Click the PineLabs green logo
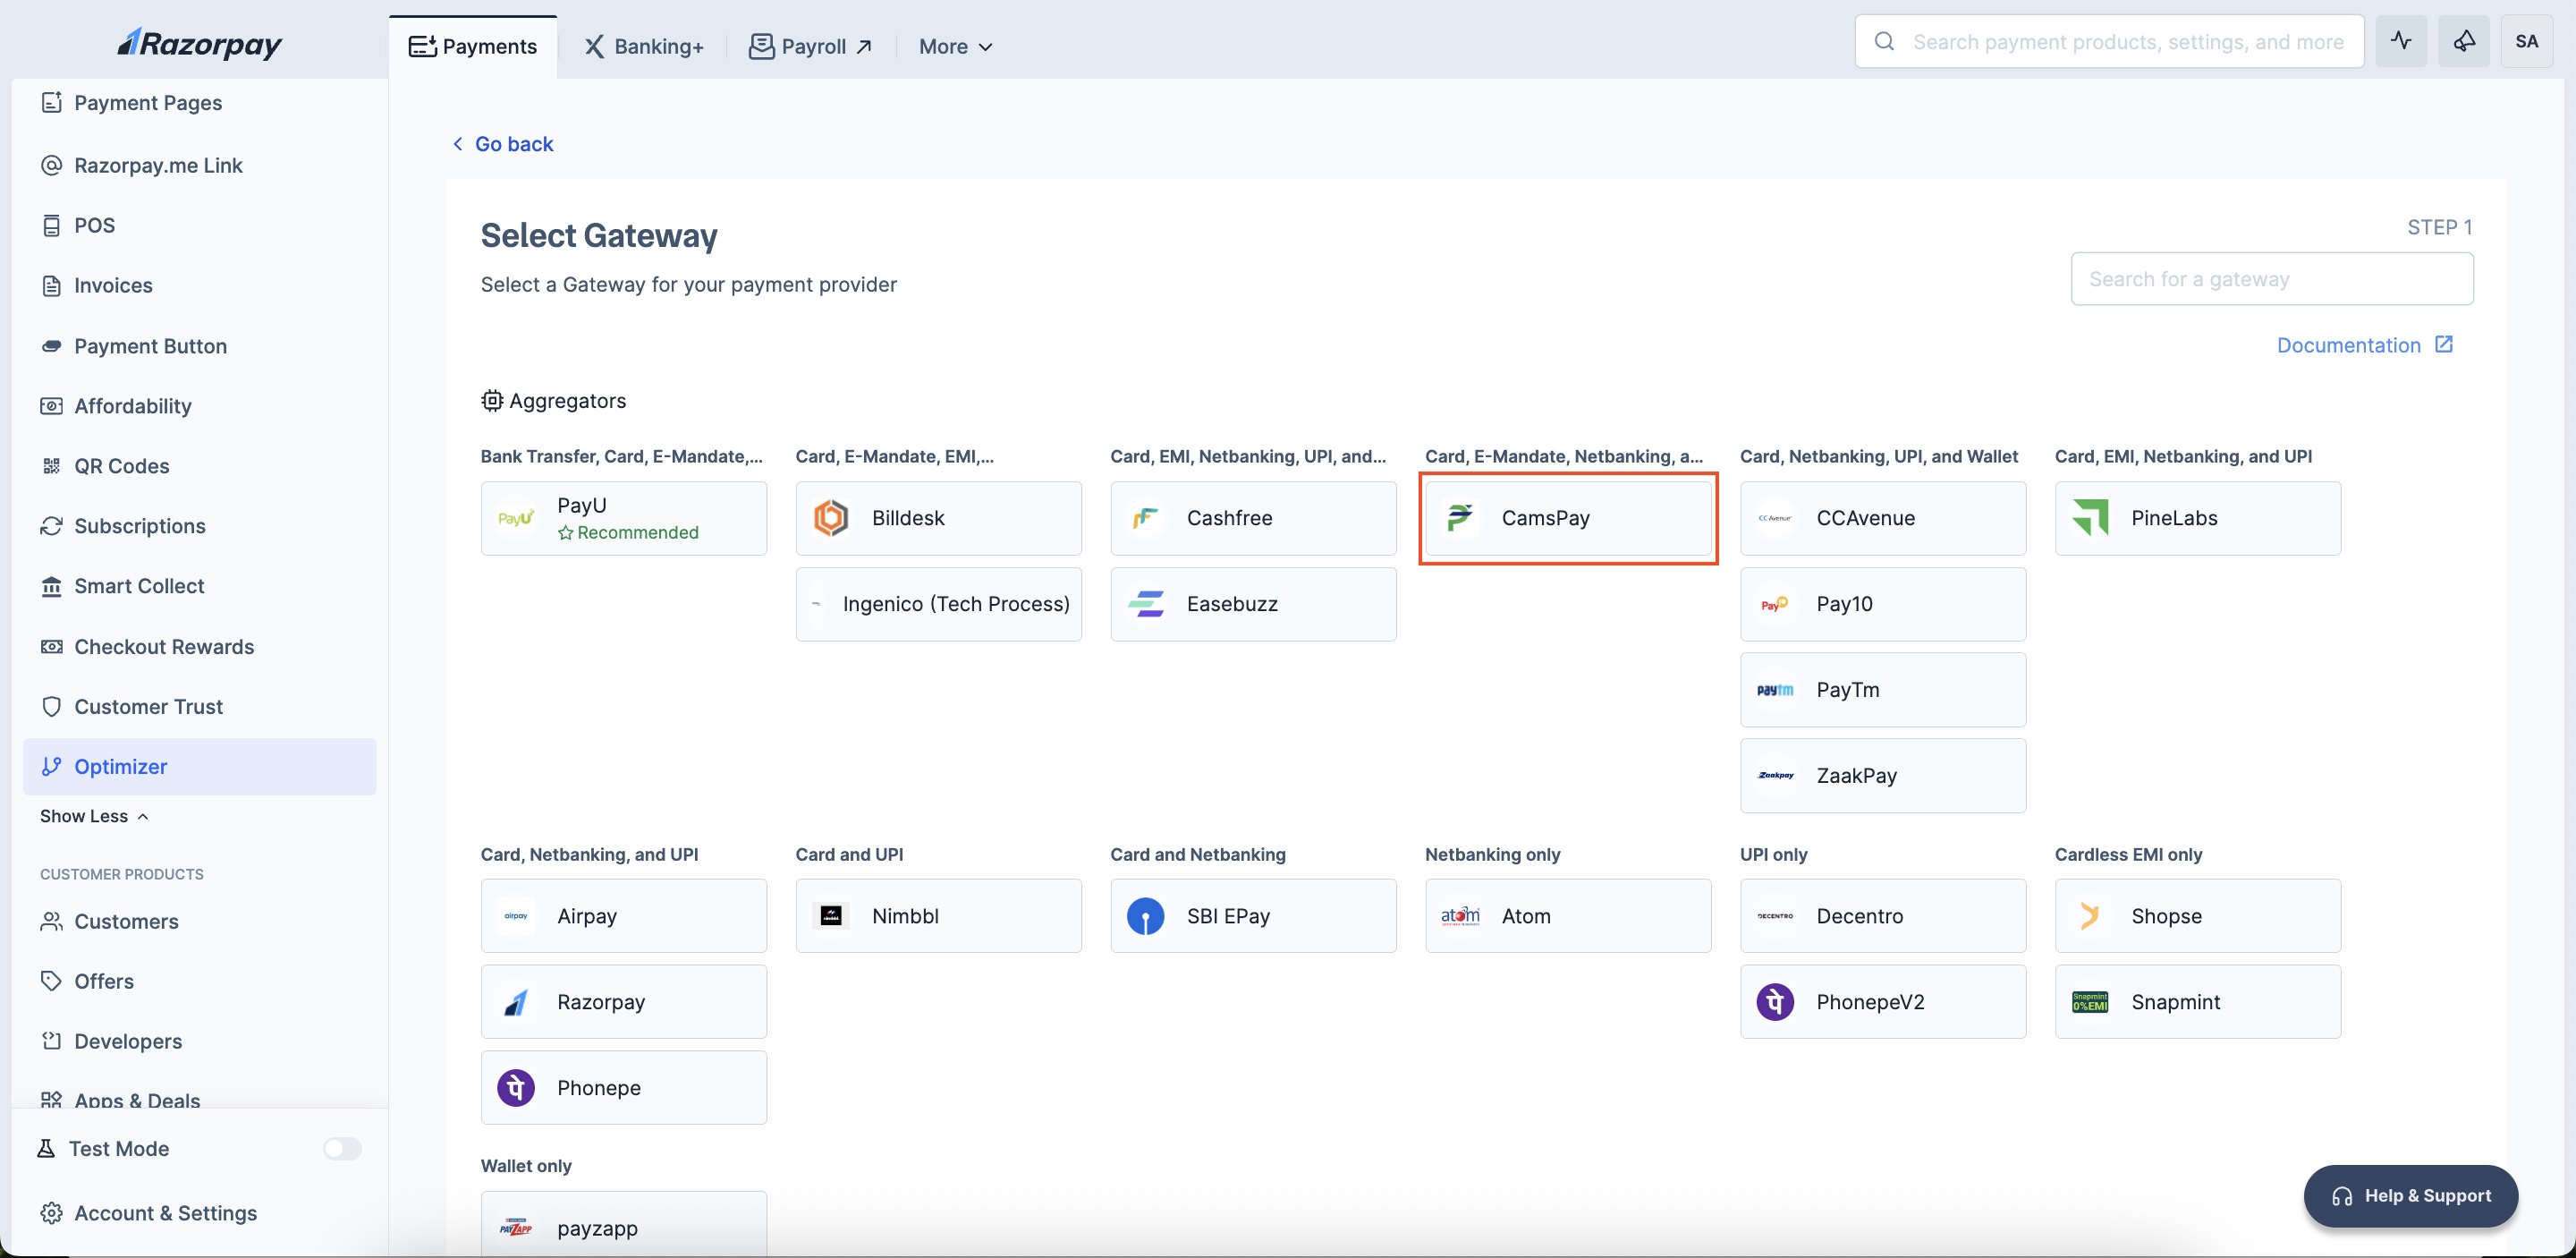This screenshot has height=1258, width=2576. coord(2090,518)
